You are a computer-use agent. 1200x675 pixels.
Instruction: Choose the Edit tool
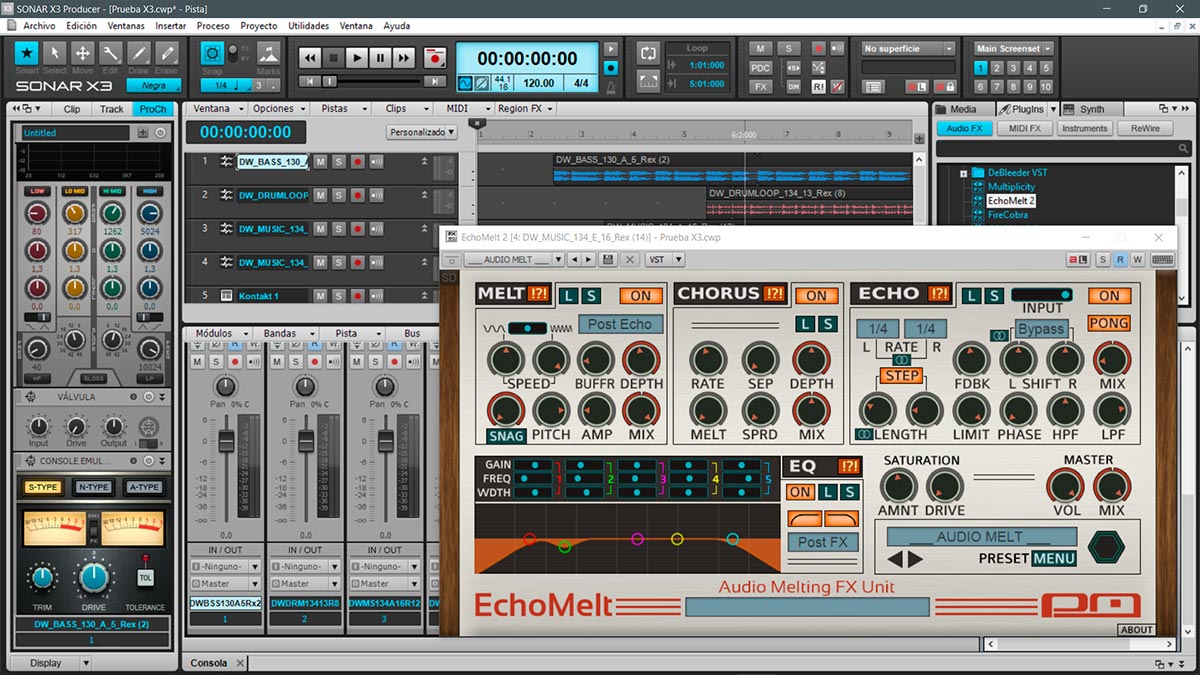coord(111,52)
